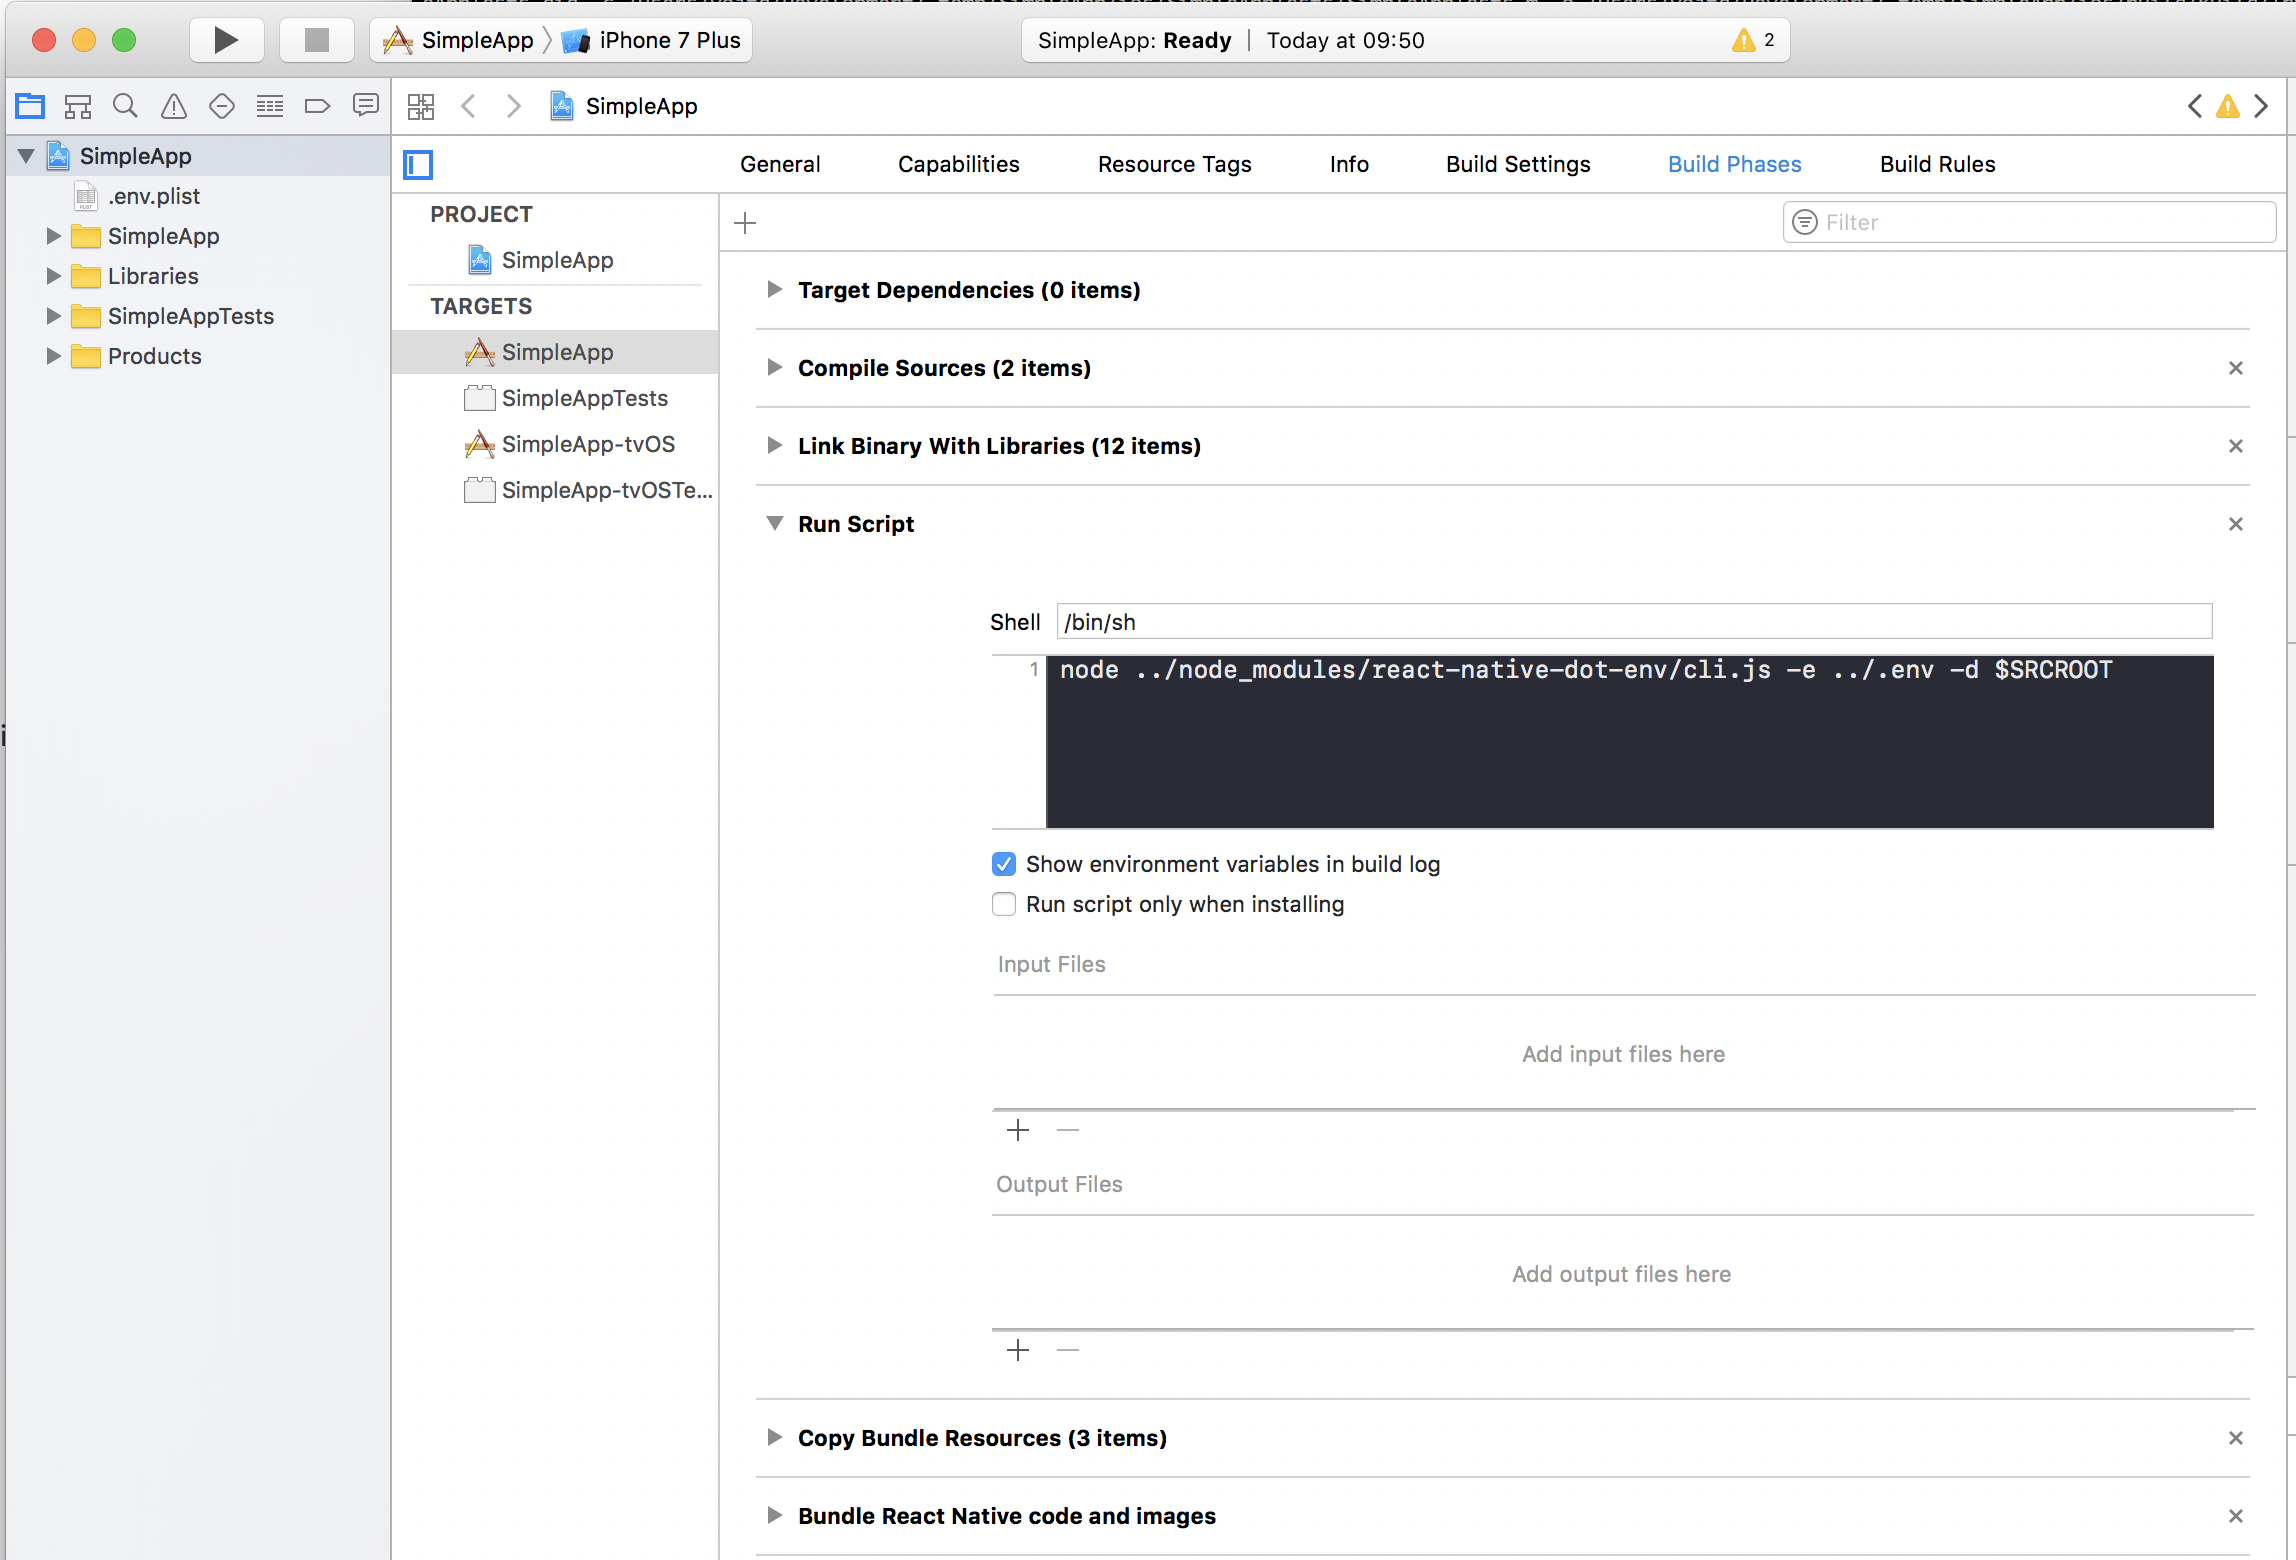The height and width of the screenshot is (1560, 2296).
Task: Click the Stop button in toolbar
Action: coord(316,40)
